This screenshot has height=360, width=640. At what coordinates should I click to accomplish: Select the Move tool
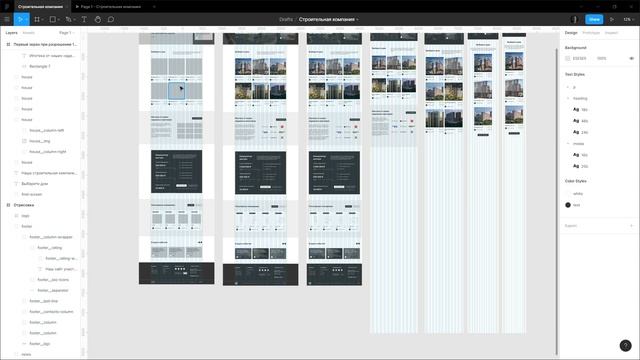[19, 19]
